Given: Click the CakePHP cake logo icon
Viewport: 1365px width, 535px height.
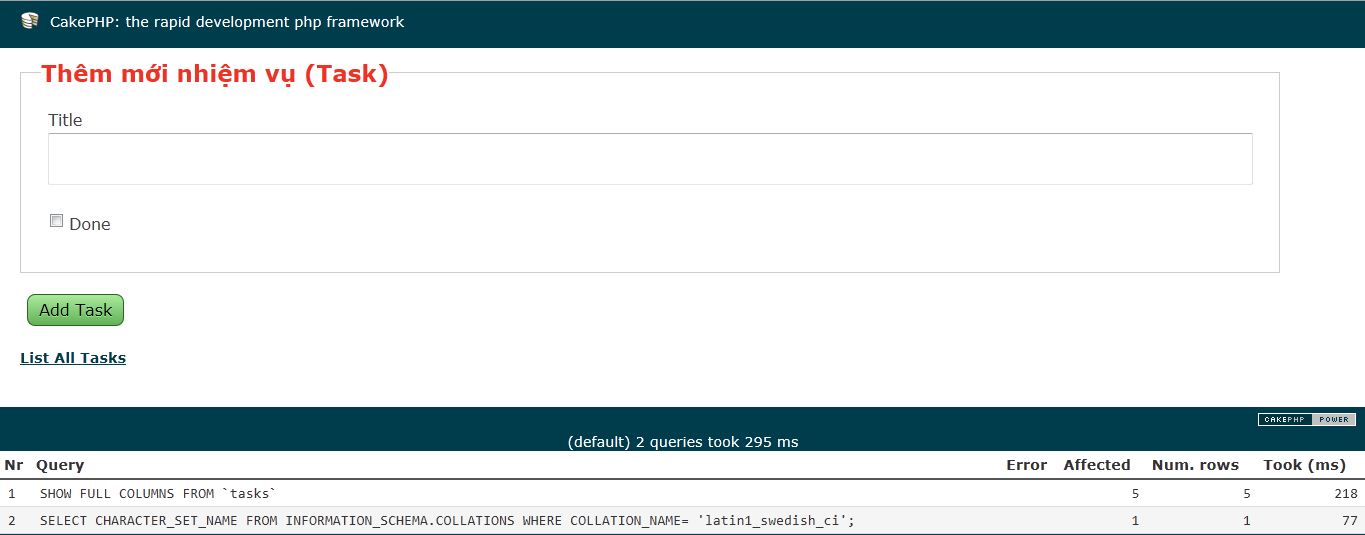Looking at the screenshot, I should (29, 21).
